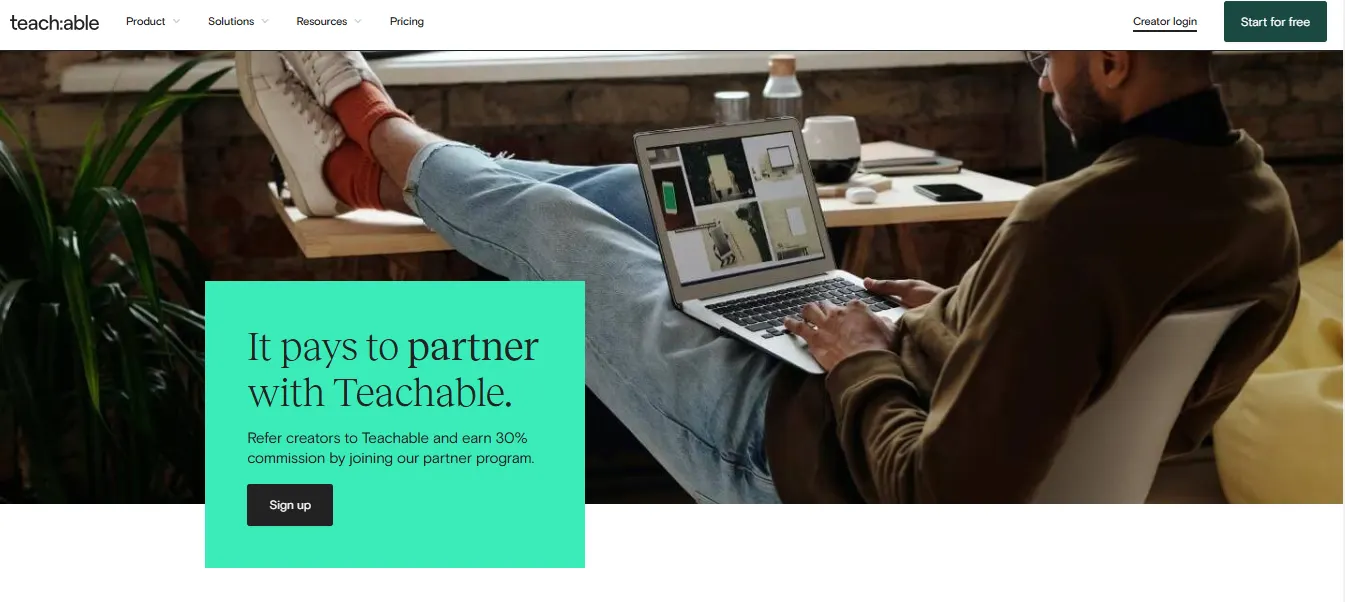
Task: Expand the Resources dropdown chevron
Action: [x=358, y=21]
